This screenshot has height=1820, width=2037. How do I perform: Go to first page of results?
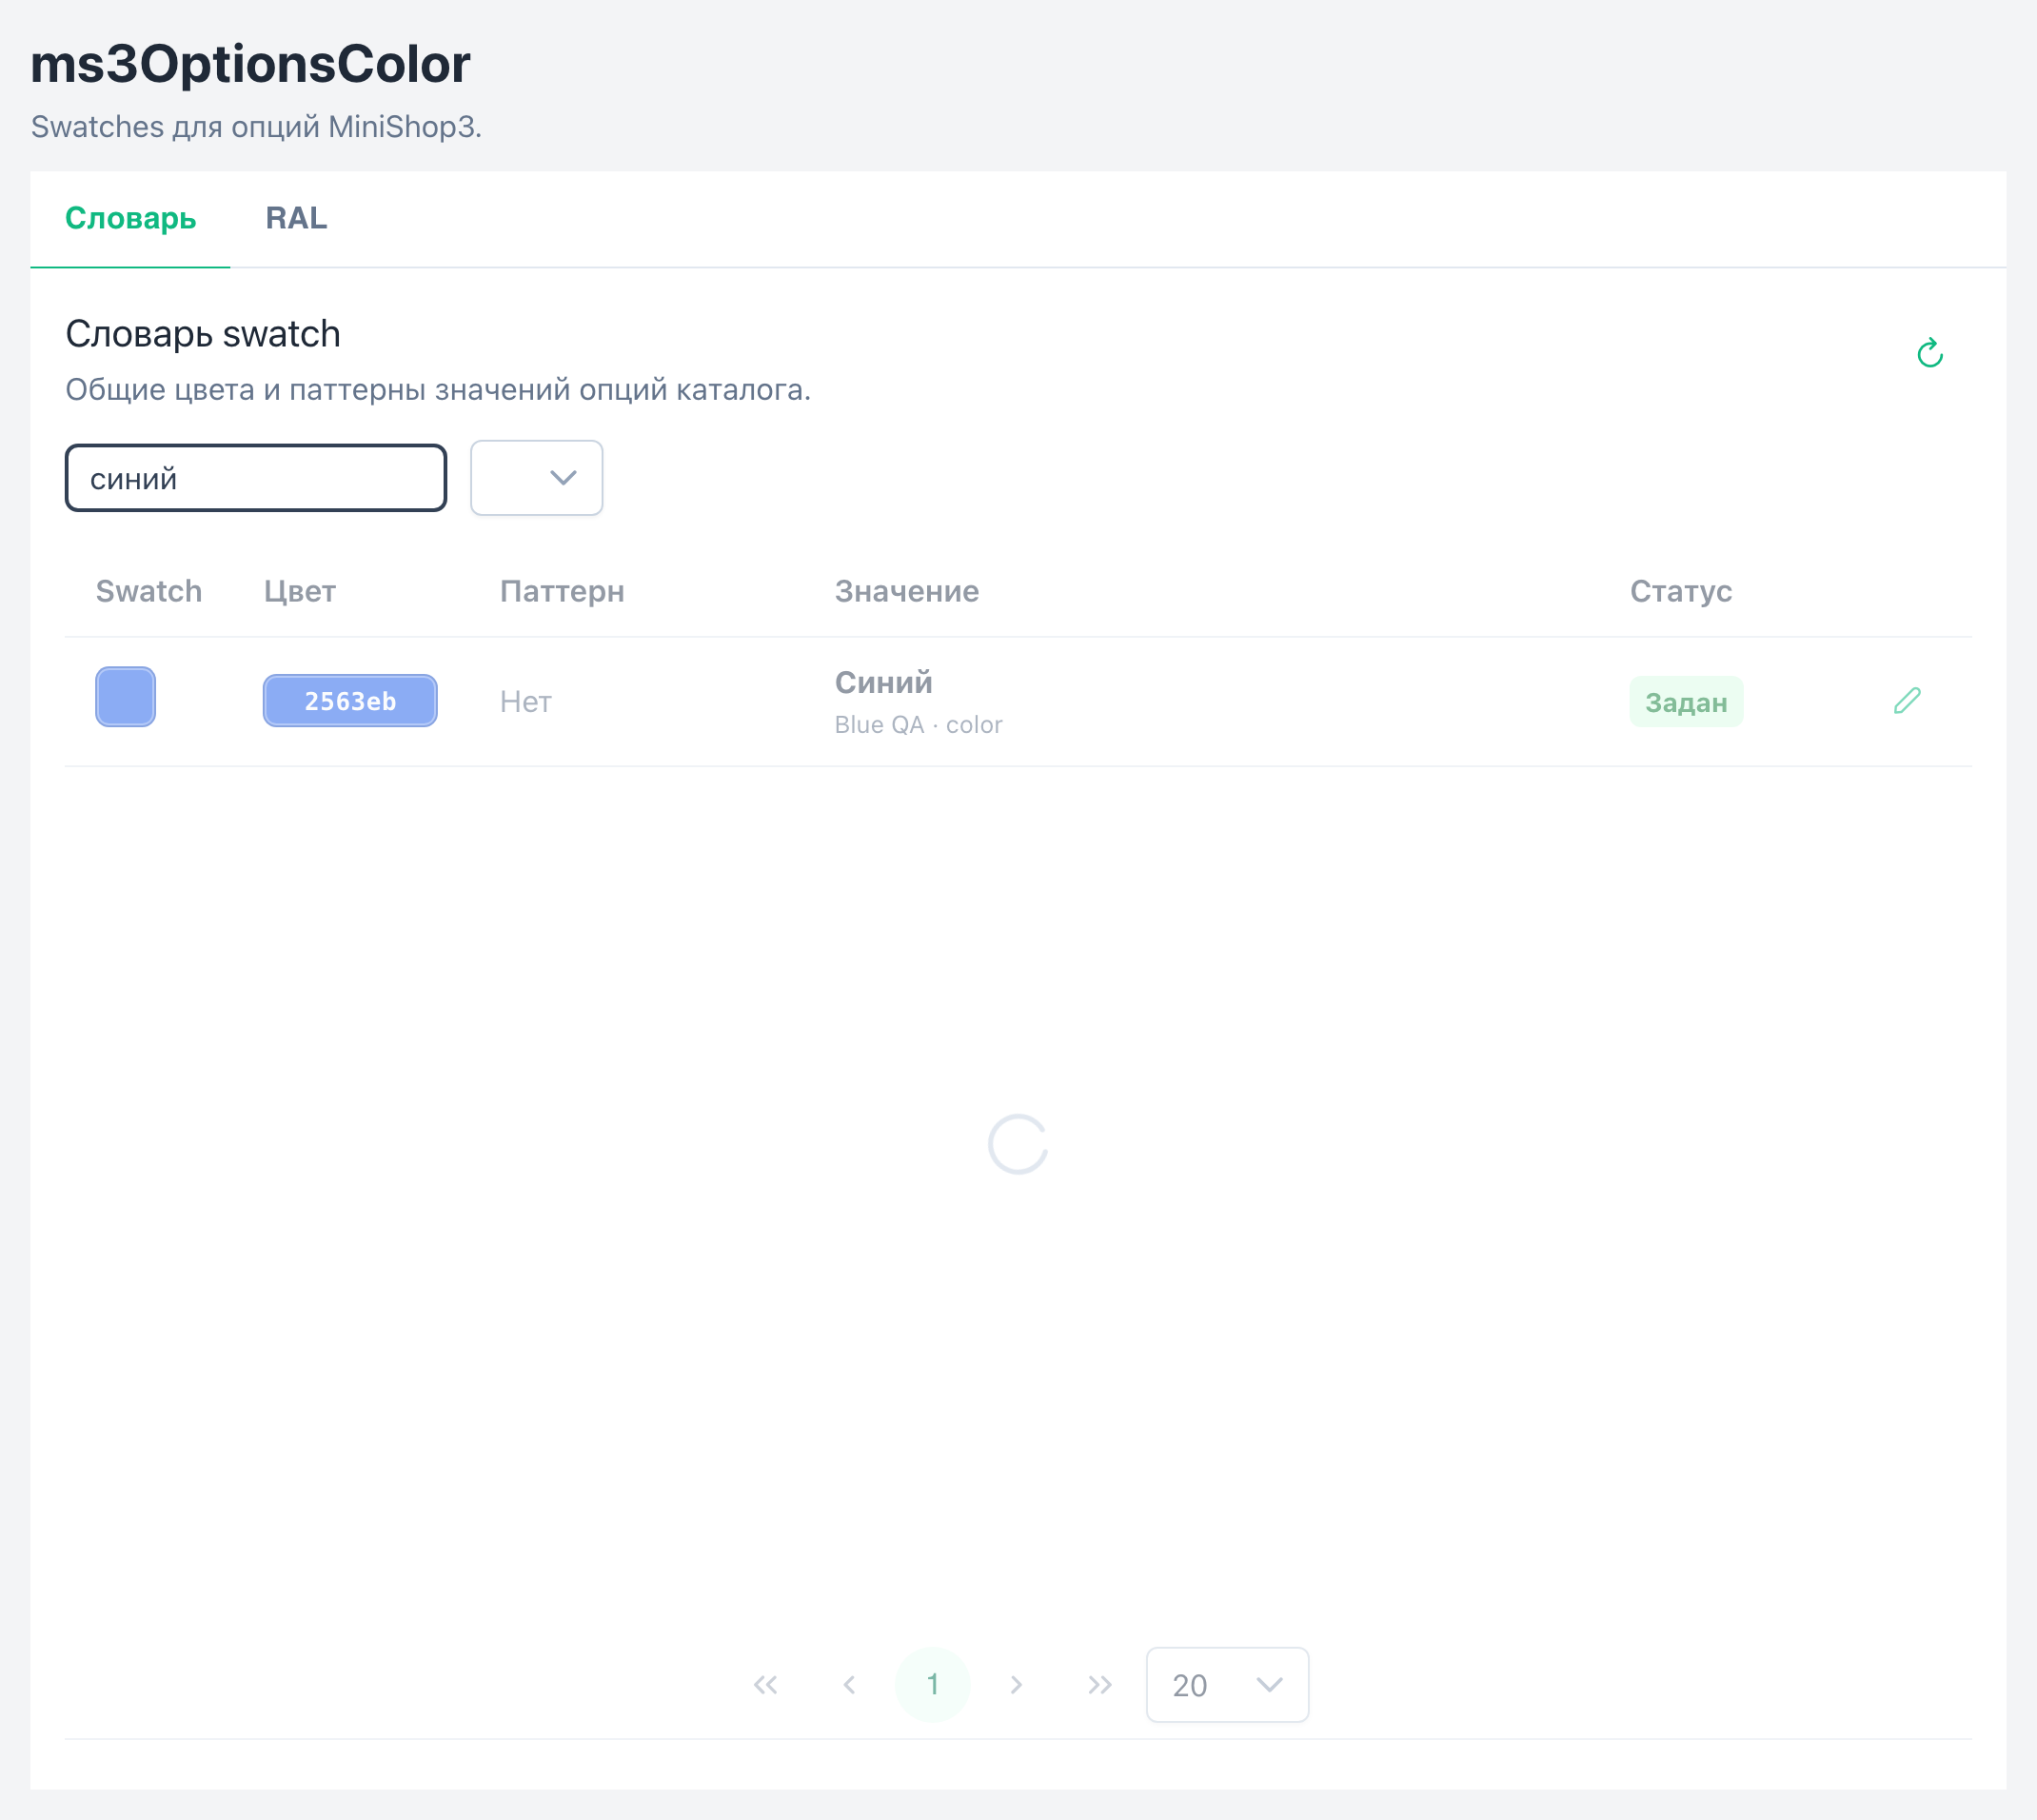coord(766,1685)
